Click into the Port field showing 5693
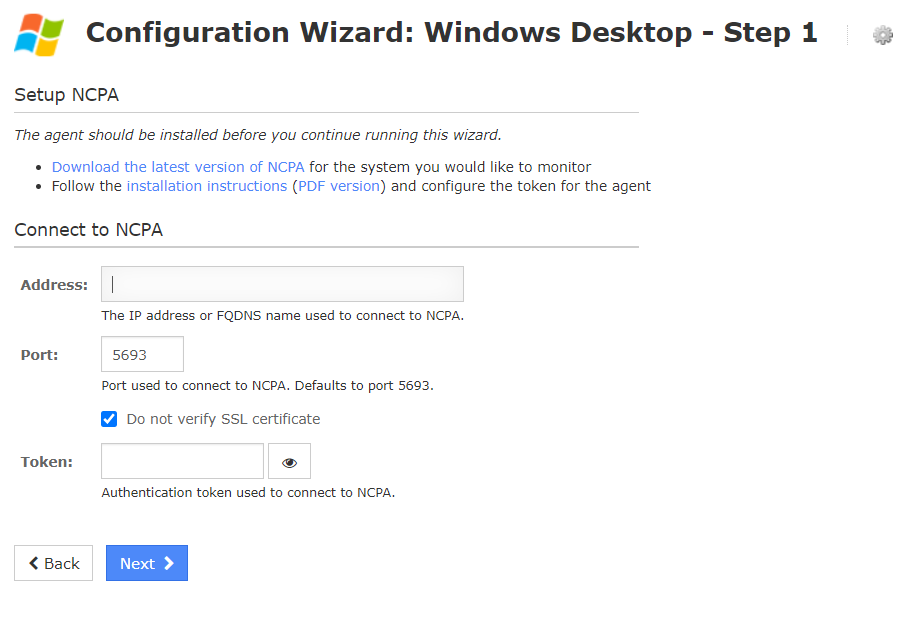 pos(142,354)
